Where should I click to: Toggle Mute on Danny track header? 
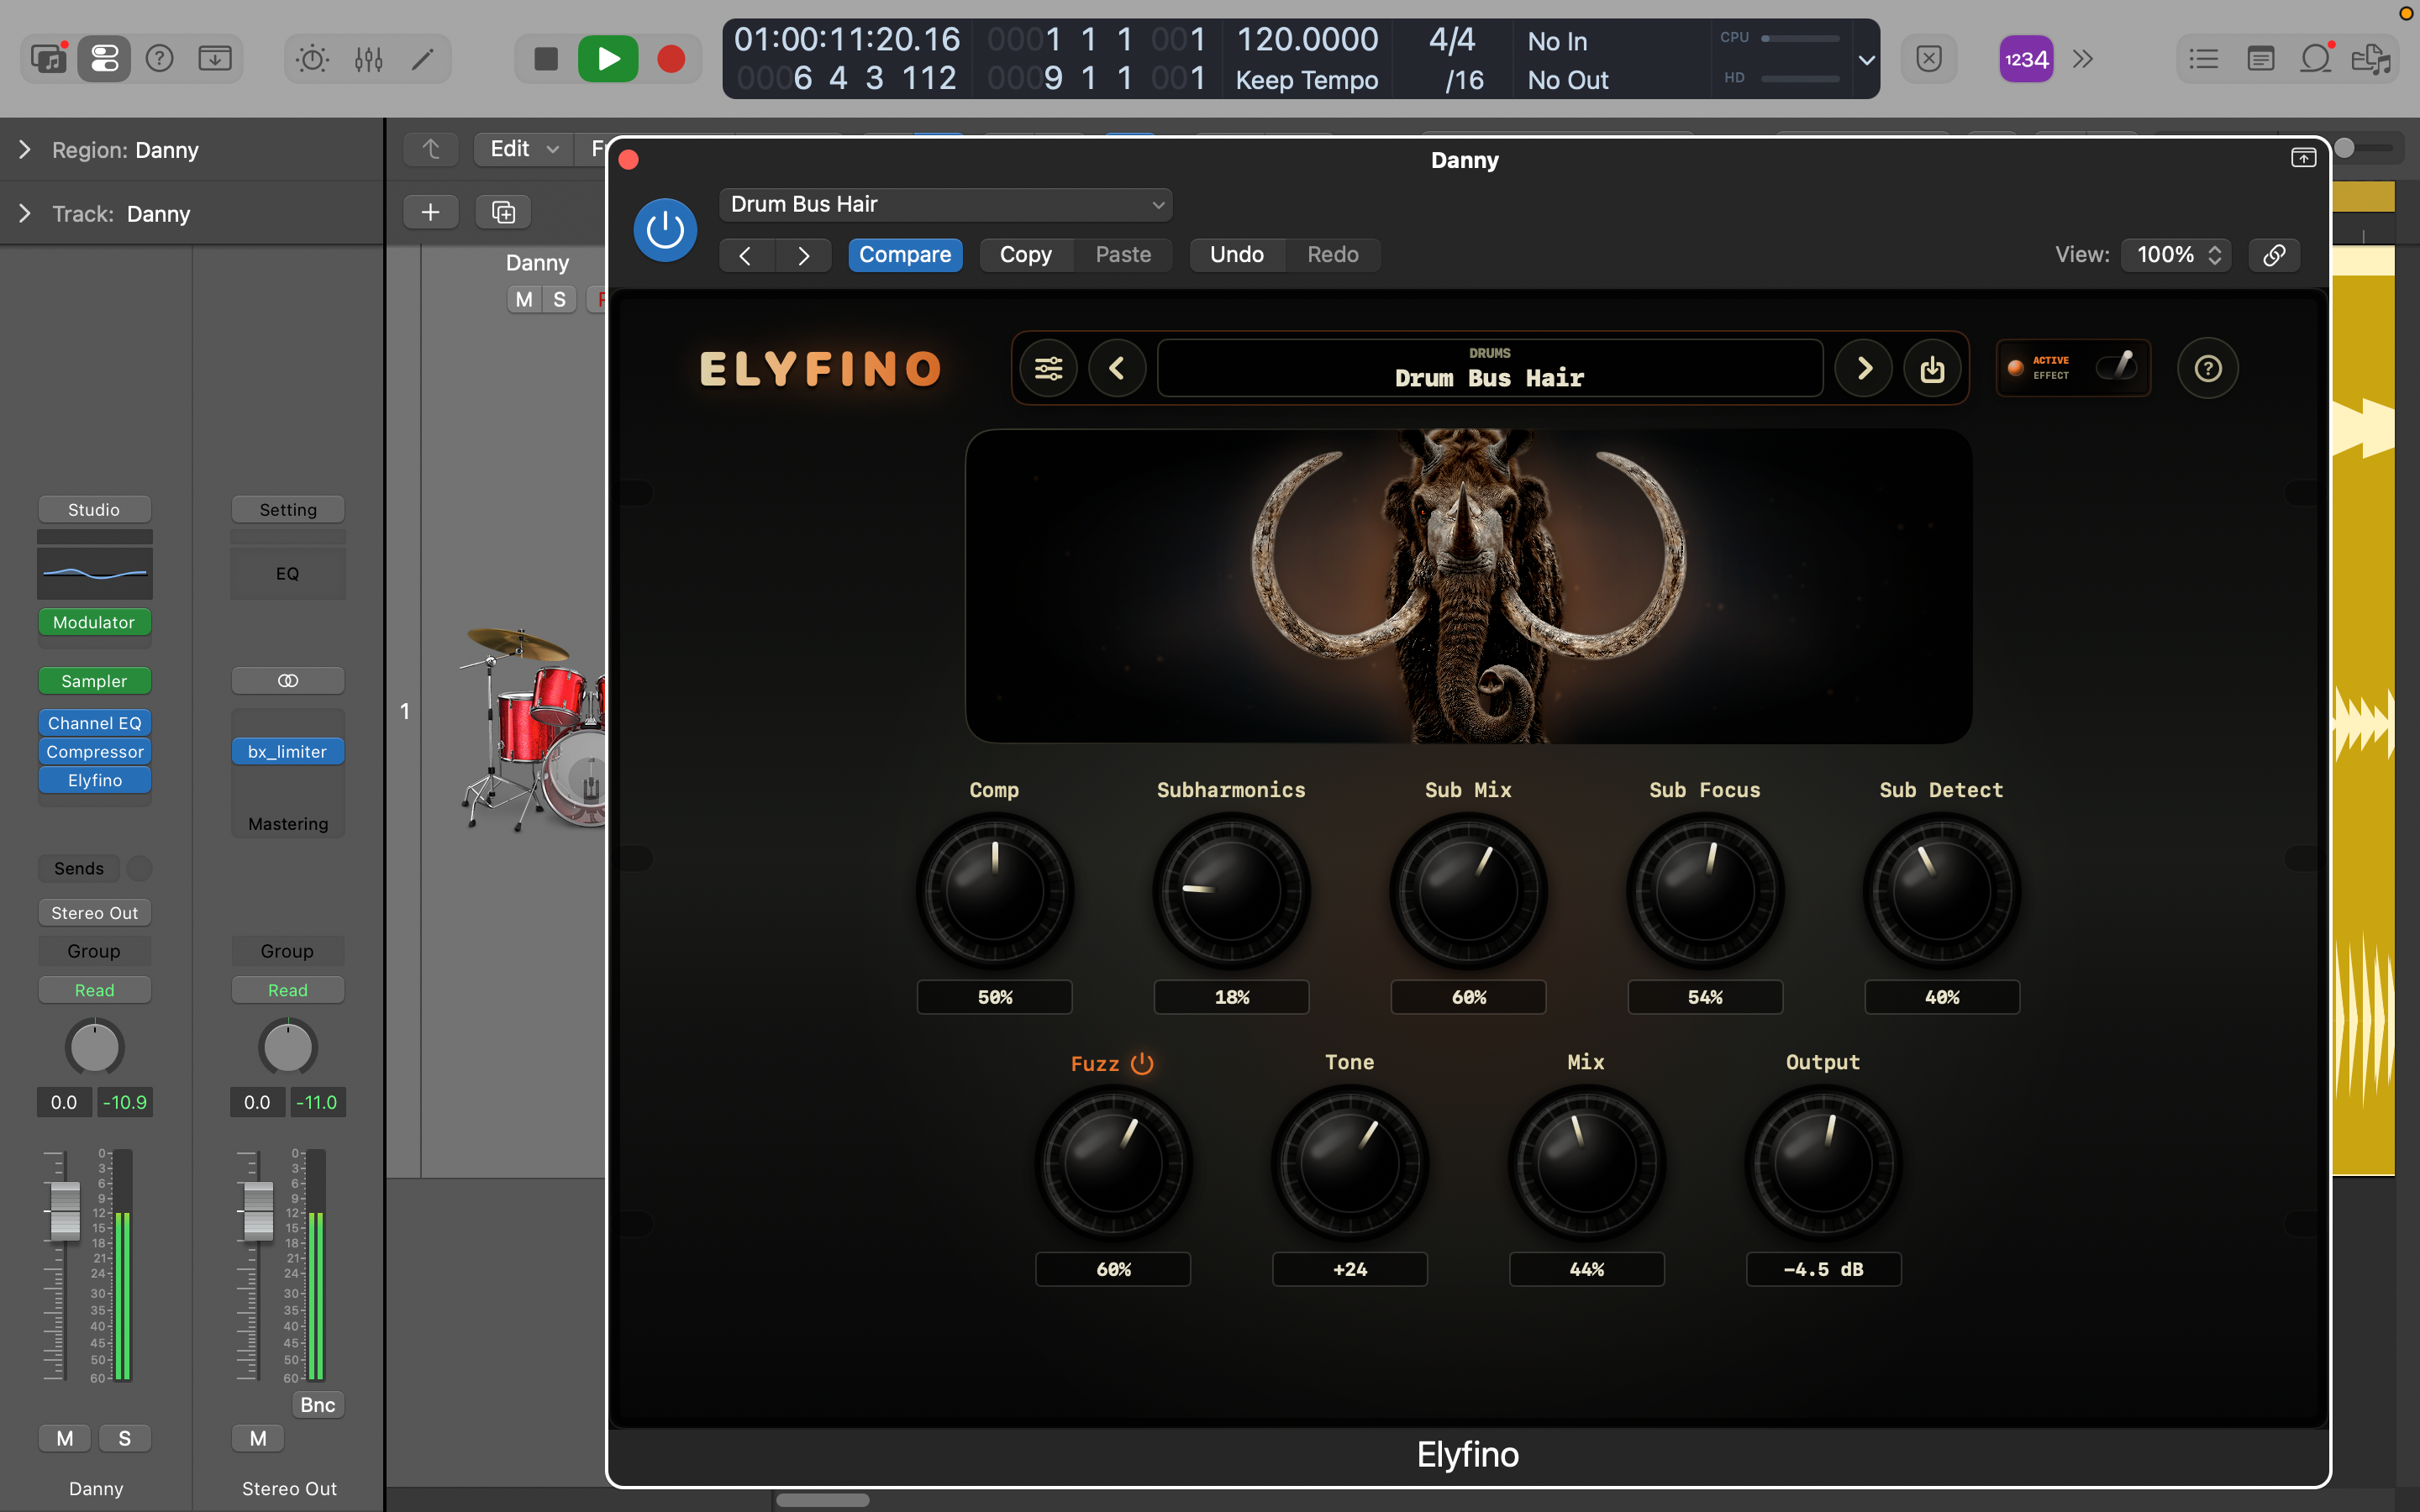pos(524,299)
